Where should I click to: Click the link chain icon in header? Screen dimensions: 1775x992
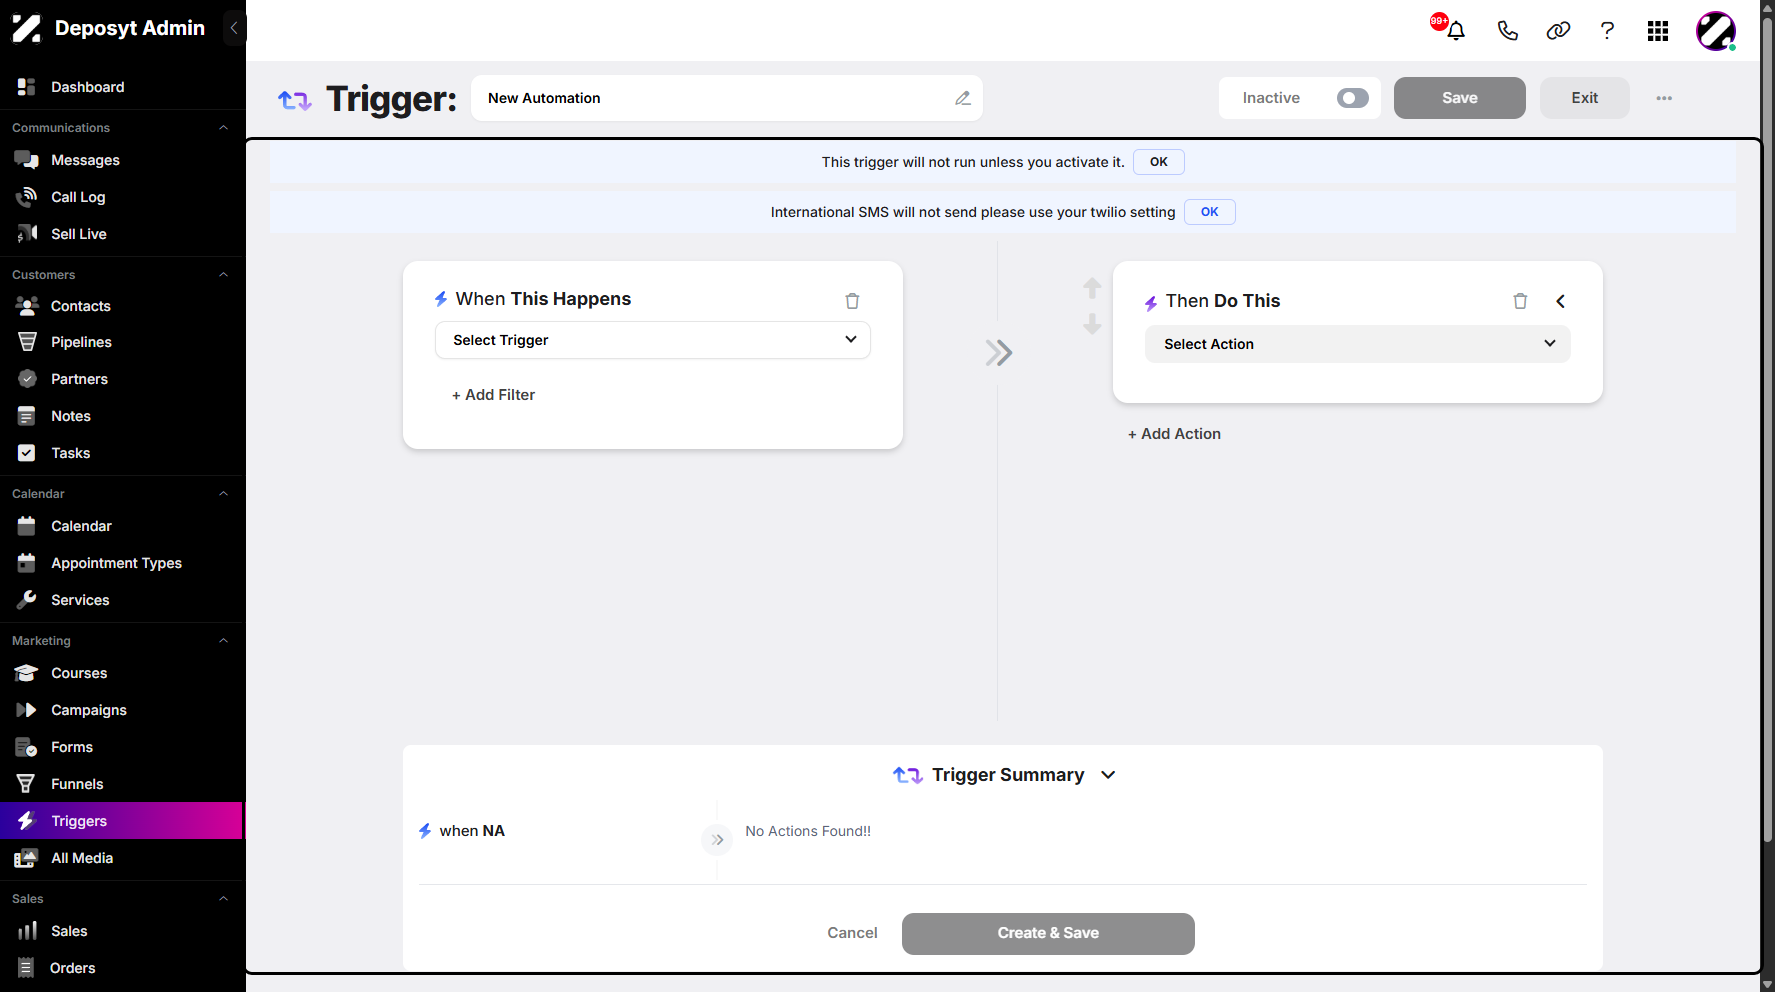(1558, 31)
